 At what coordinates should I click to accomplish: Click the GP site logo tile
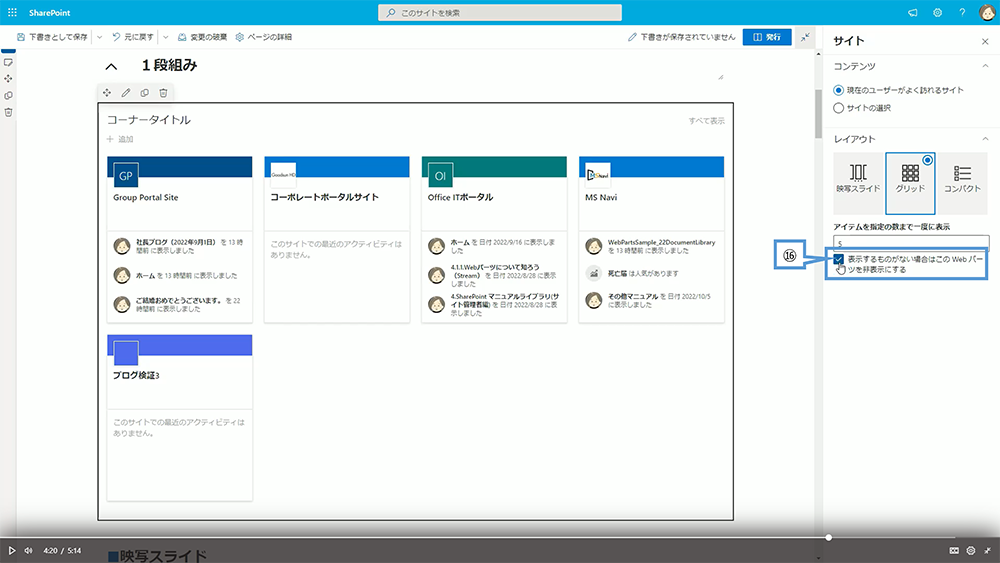coord(126,175)
